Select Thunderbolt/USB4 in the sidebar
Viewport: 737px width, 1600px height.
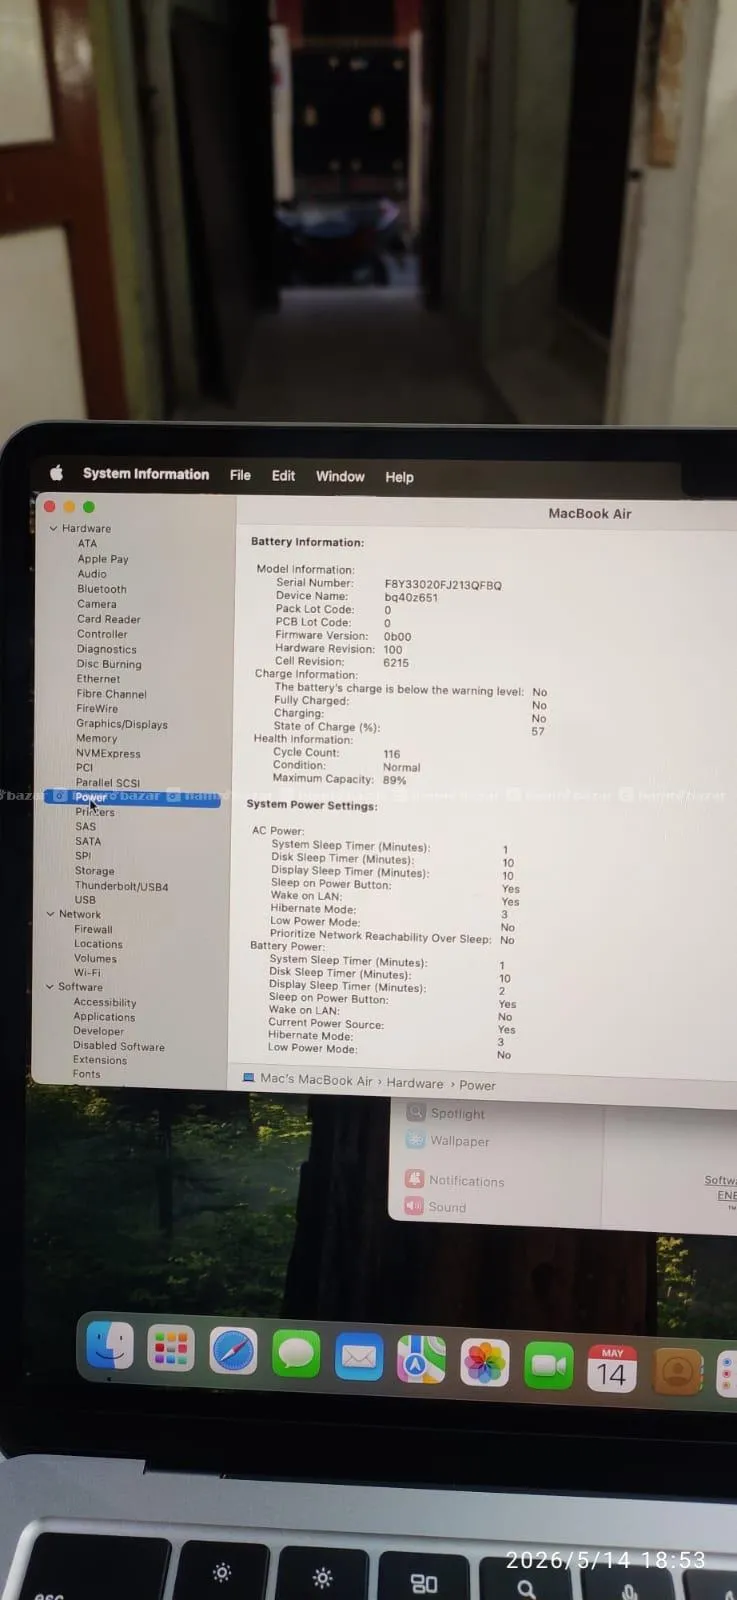(121, 886)
